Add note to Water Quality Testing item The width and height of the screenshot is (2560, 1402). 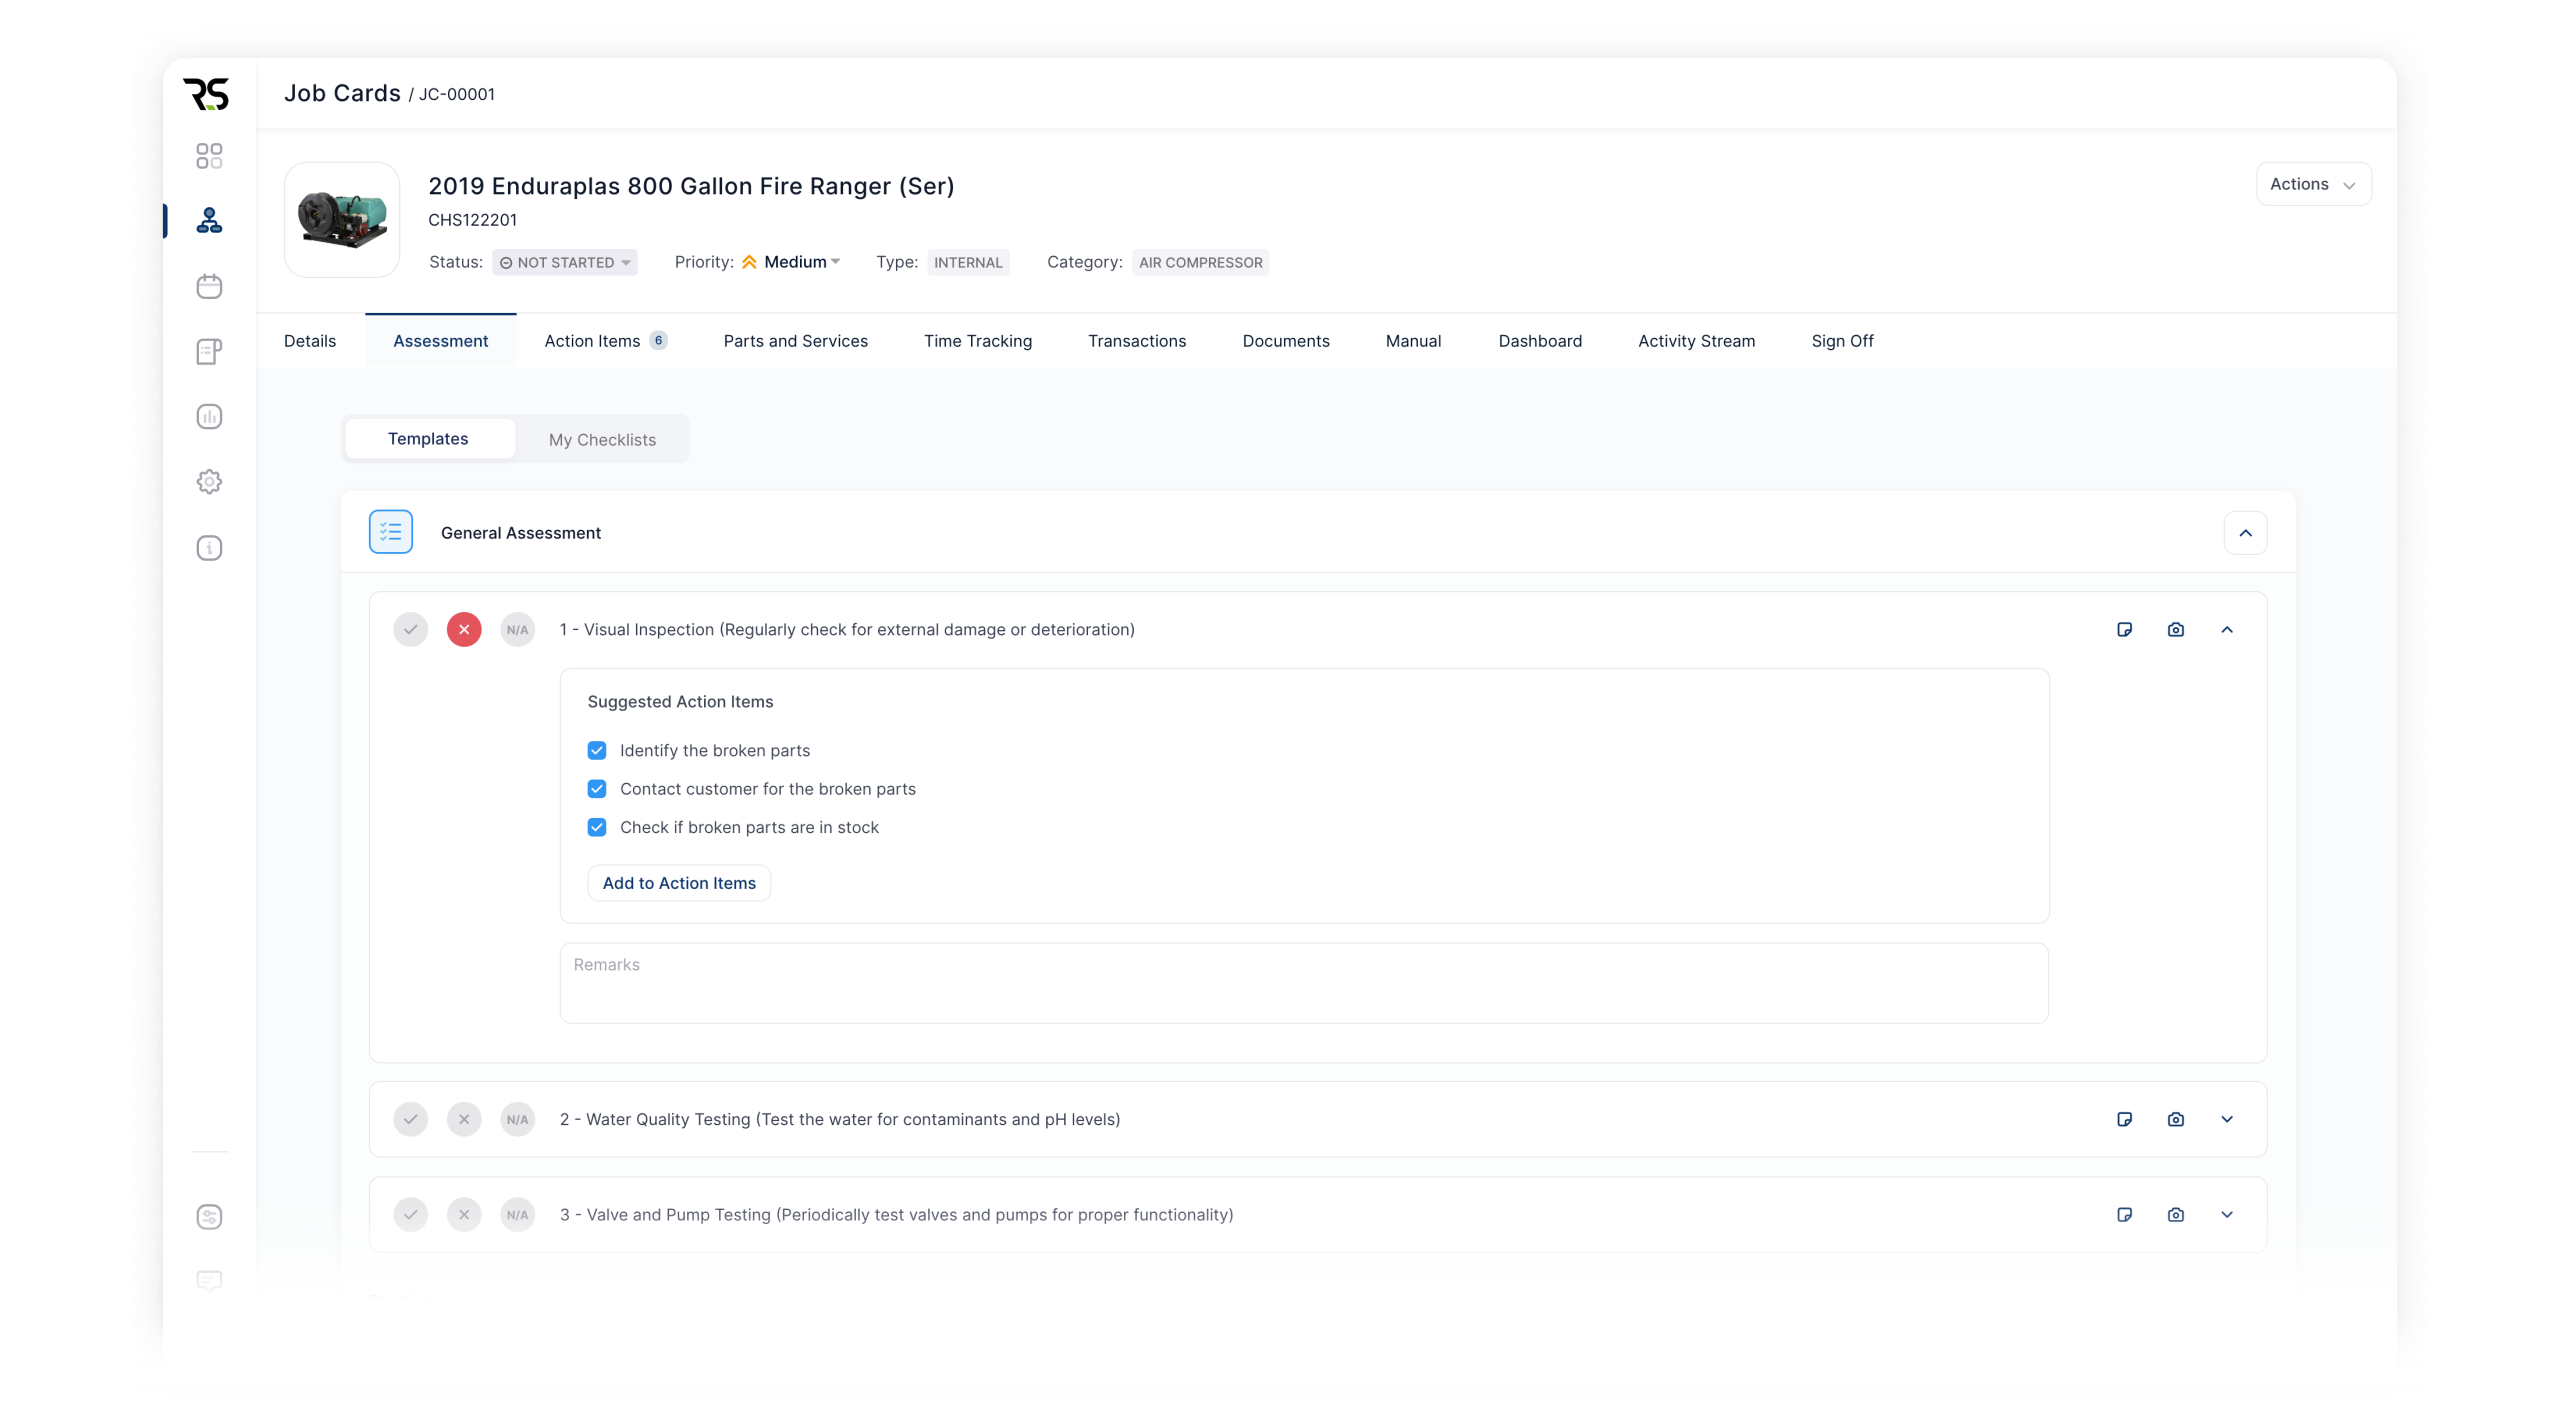point(2124,1119)
